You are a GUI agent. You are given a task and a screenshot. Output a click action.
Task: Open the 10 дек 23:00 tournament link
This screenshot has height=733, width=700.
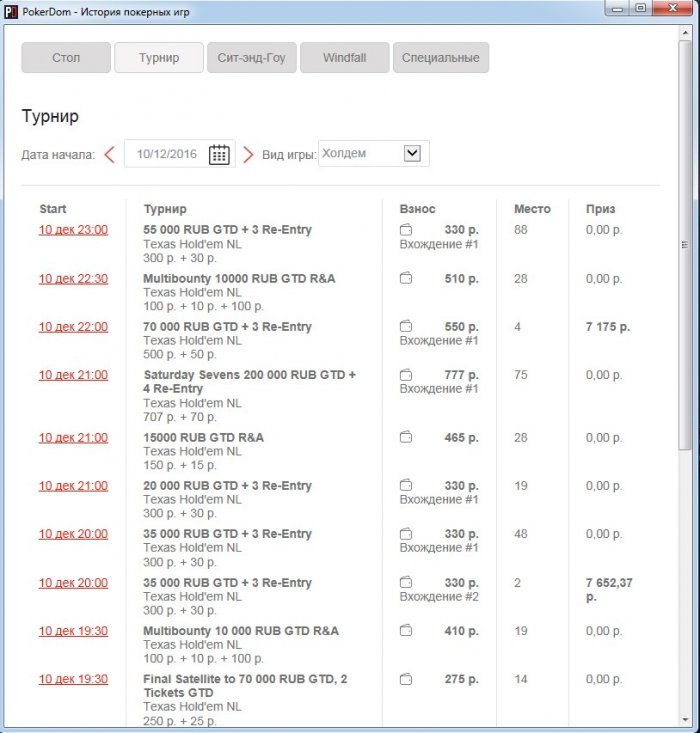[73, 230]
